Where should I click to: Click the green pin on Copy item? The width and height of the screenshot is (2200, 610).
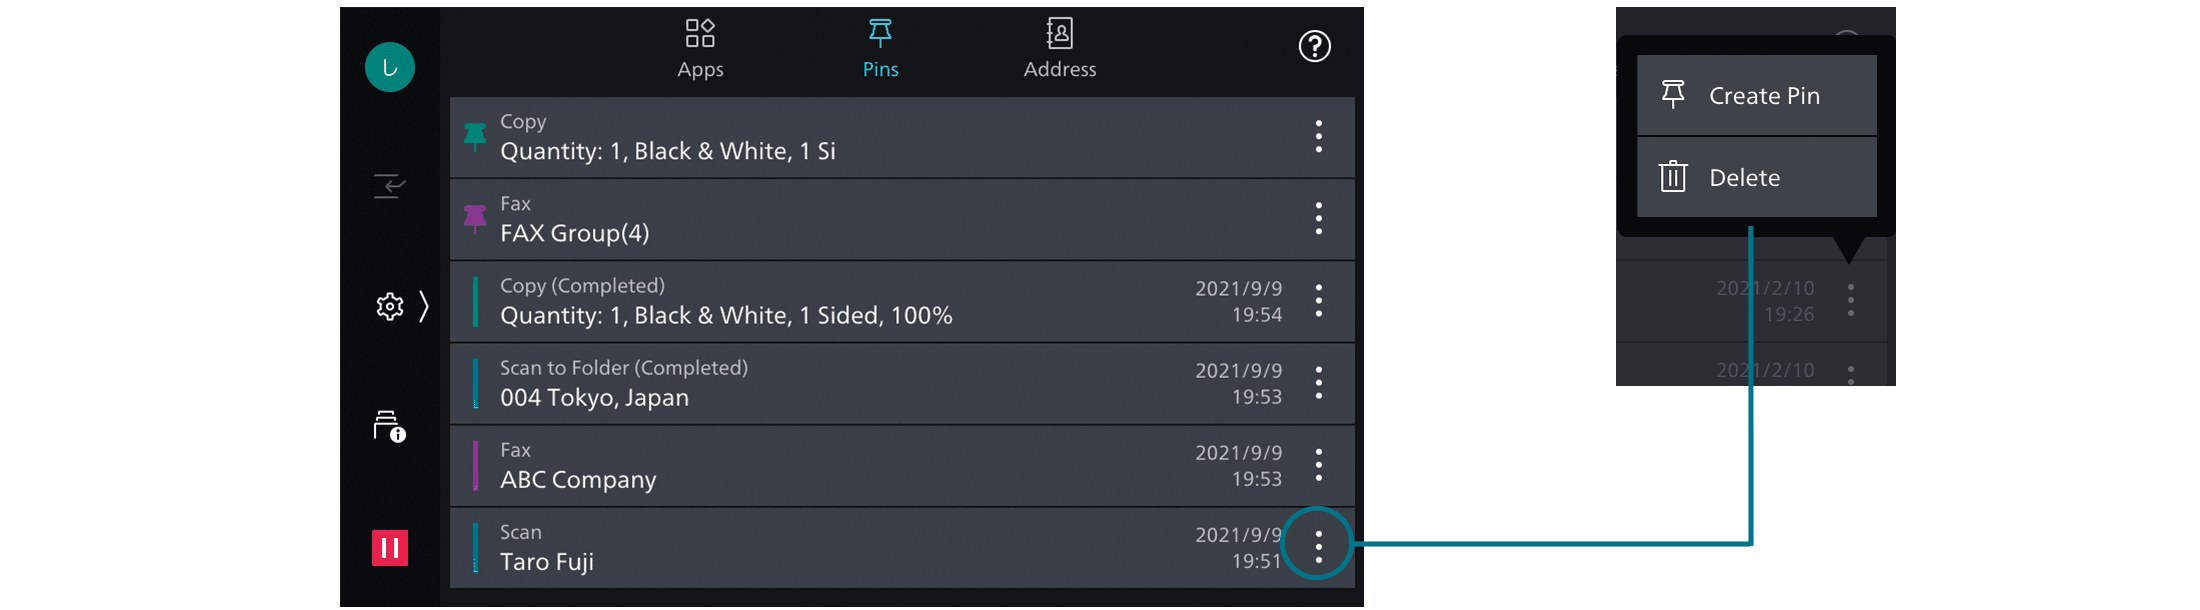(475, 137)
